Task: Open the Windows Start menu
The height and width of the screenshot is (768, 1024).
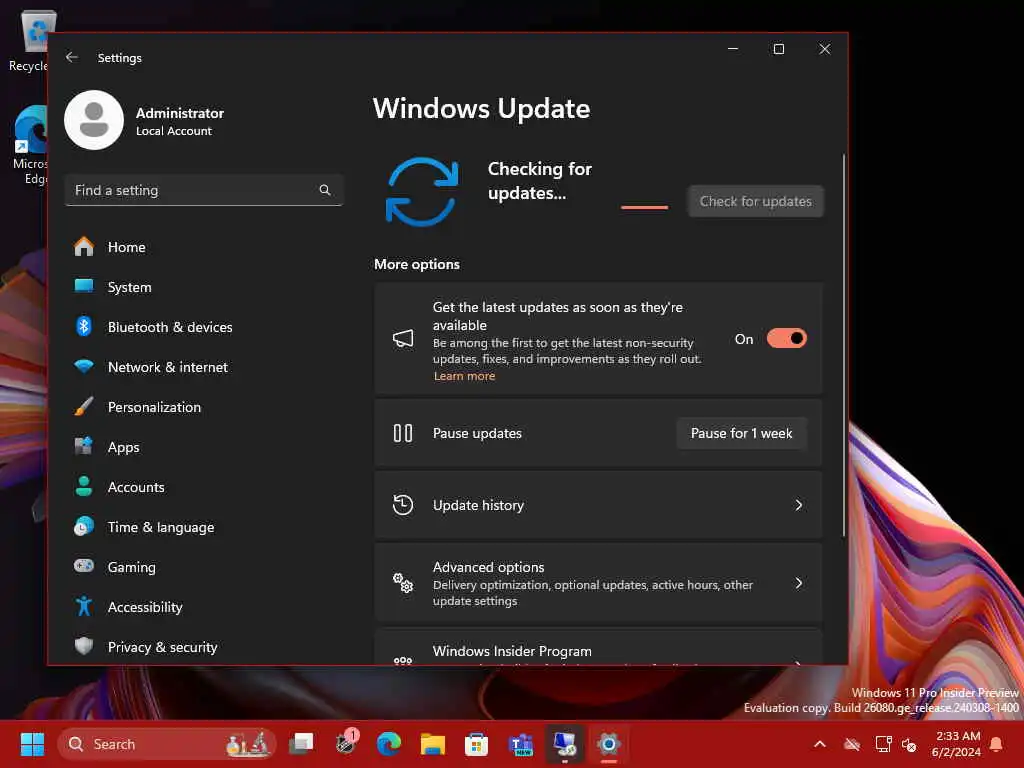Action: pyautogui.click(x=32, y=744)
